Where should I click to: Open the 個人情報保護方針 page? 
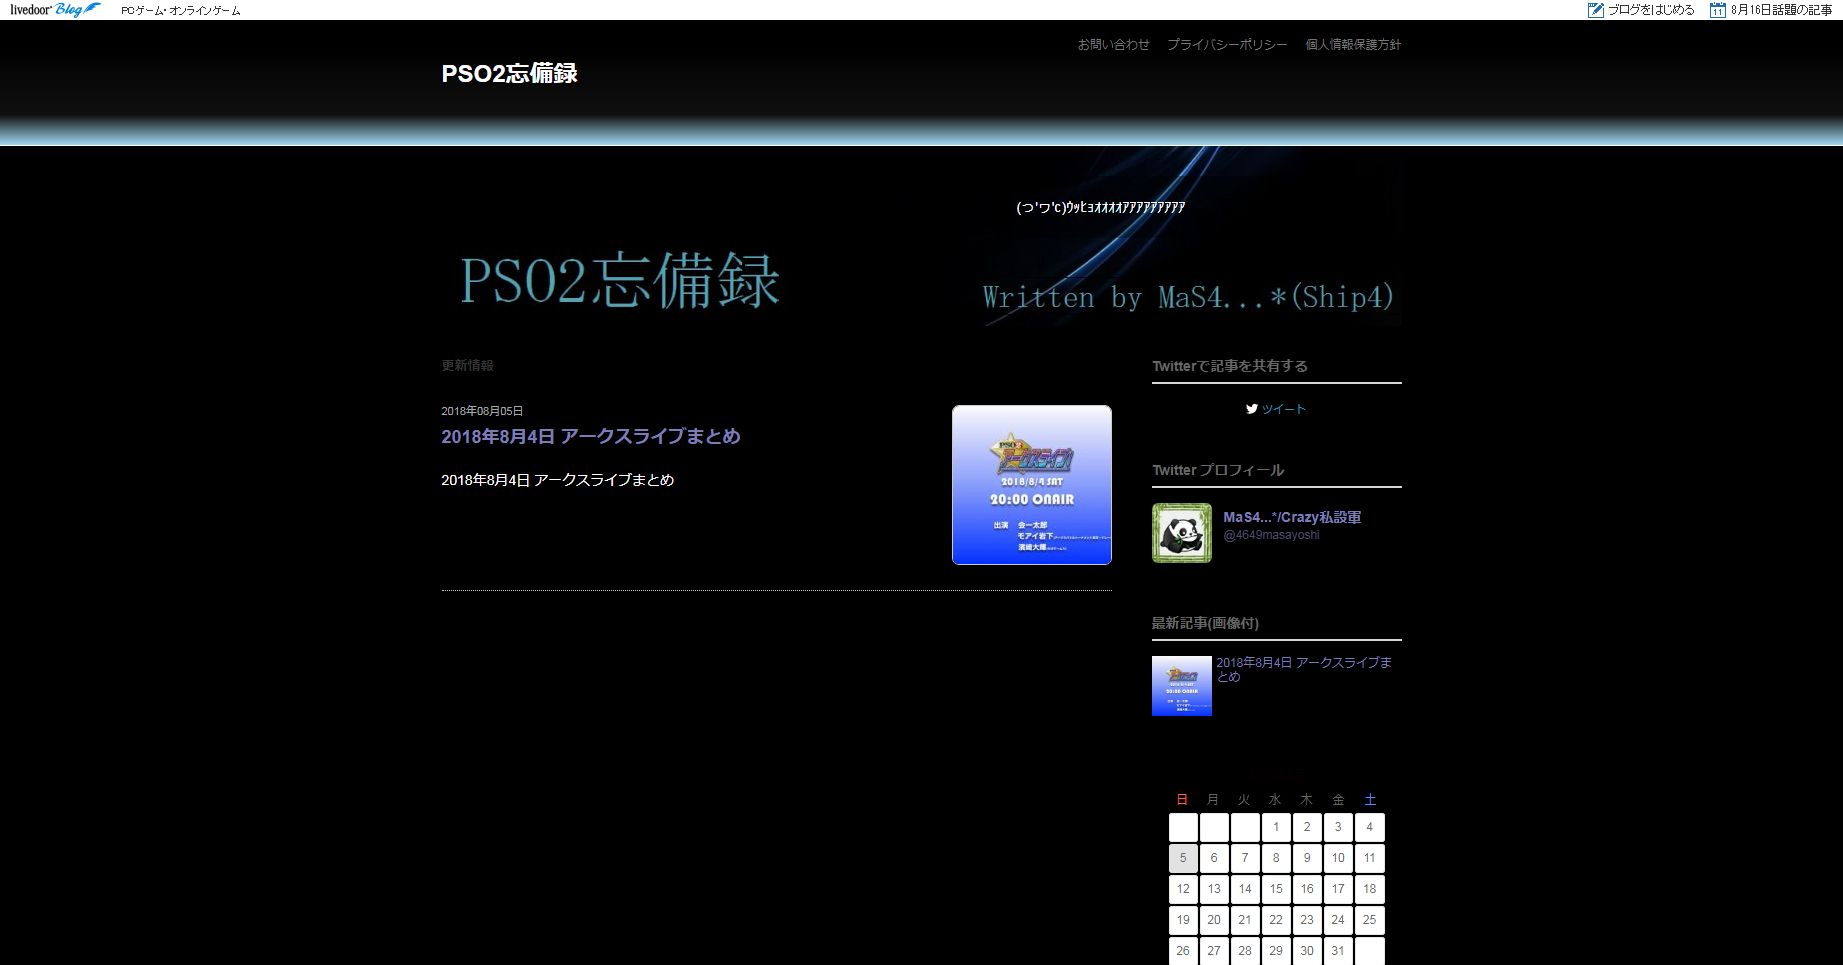1353,45
